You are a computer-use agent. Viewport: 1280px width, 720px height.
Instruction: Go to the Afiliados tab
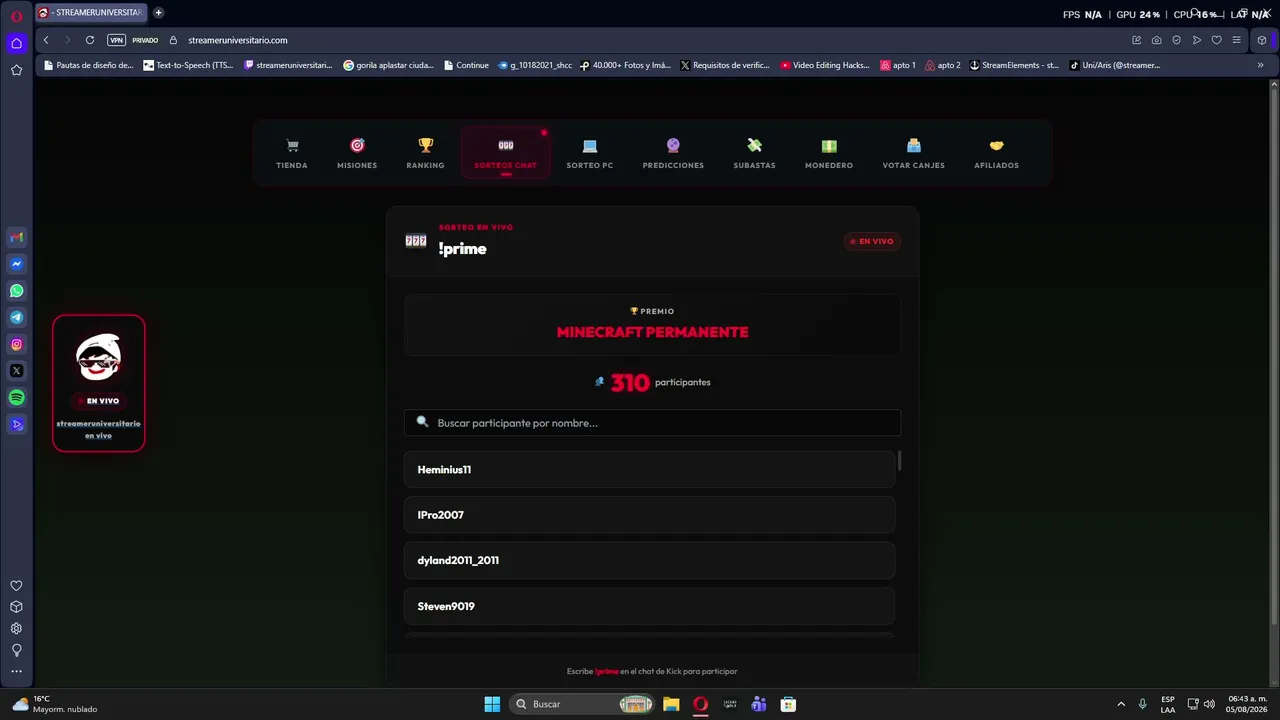tap(996, 153)
